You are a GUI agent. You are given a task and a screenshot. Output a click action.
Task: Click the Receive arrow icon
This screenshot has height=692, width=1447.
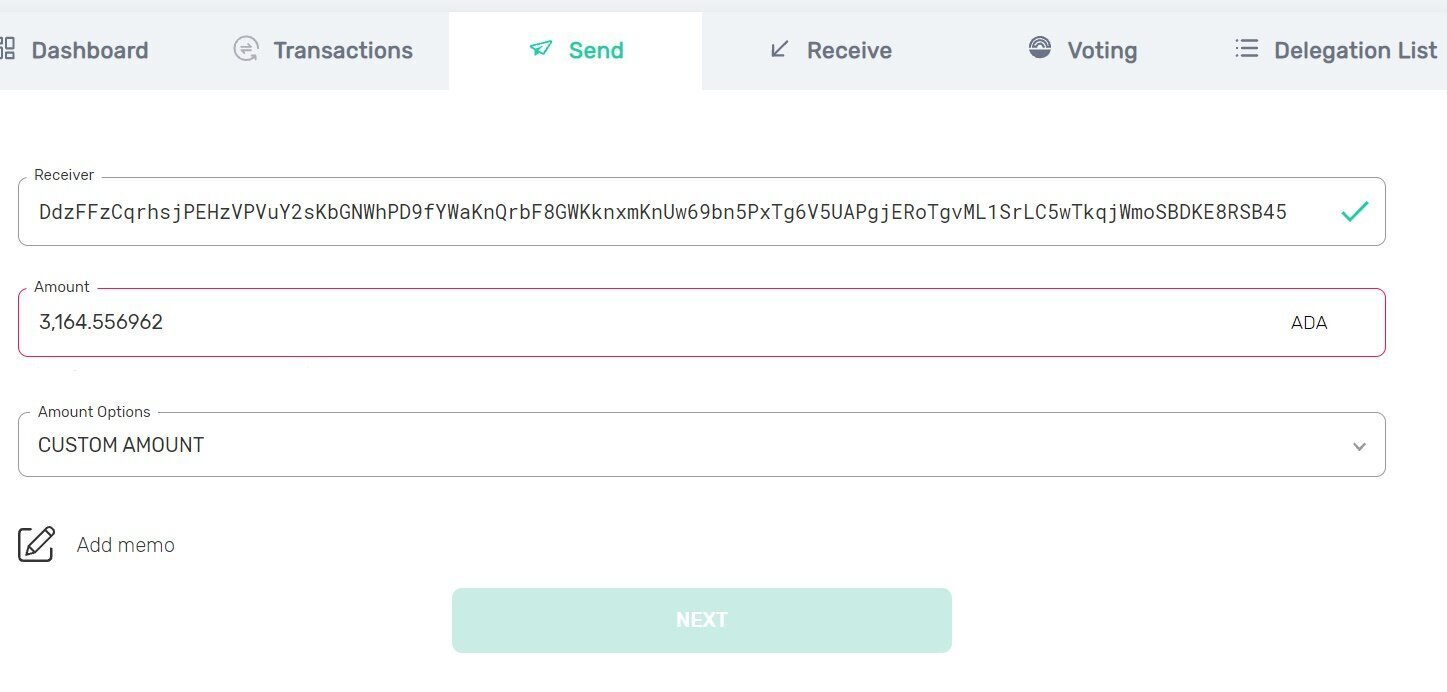pyautogui.click(x=778, y=49)
